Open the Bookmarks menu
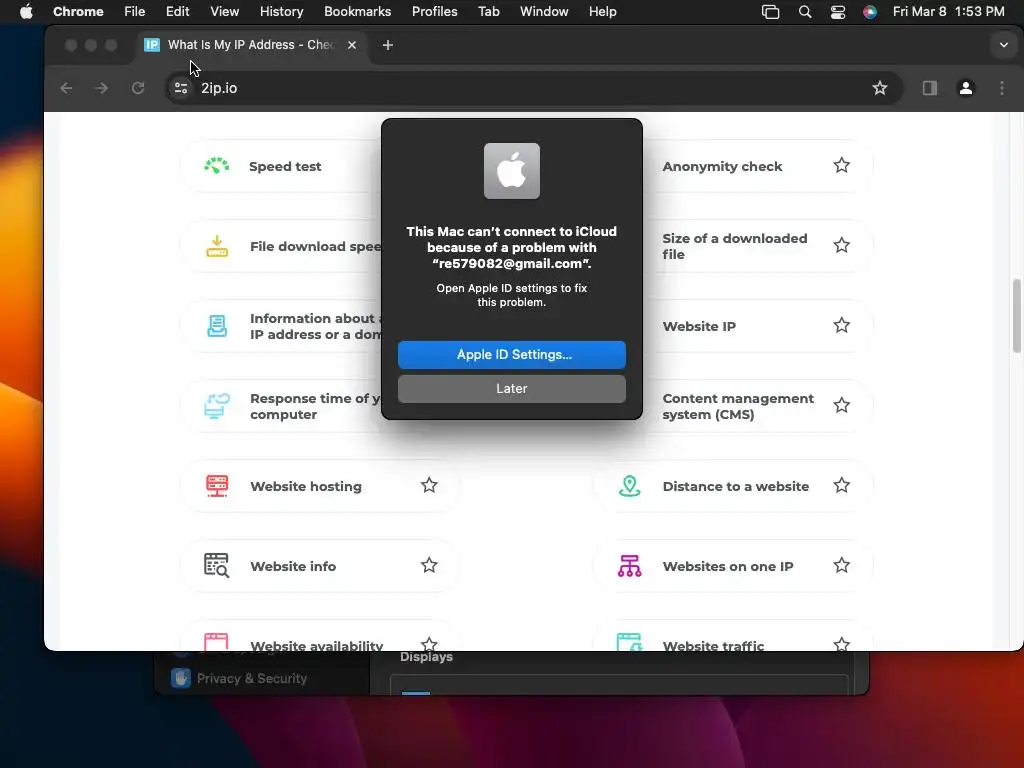 click(x=357, y=12)
